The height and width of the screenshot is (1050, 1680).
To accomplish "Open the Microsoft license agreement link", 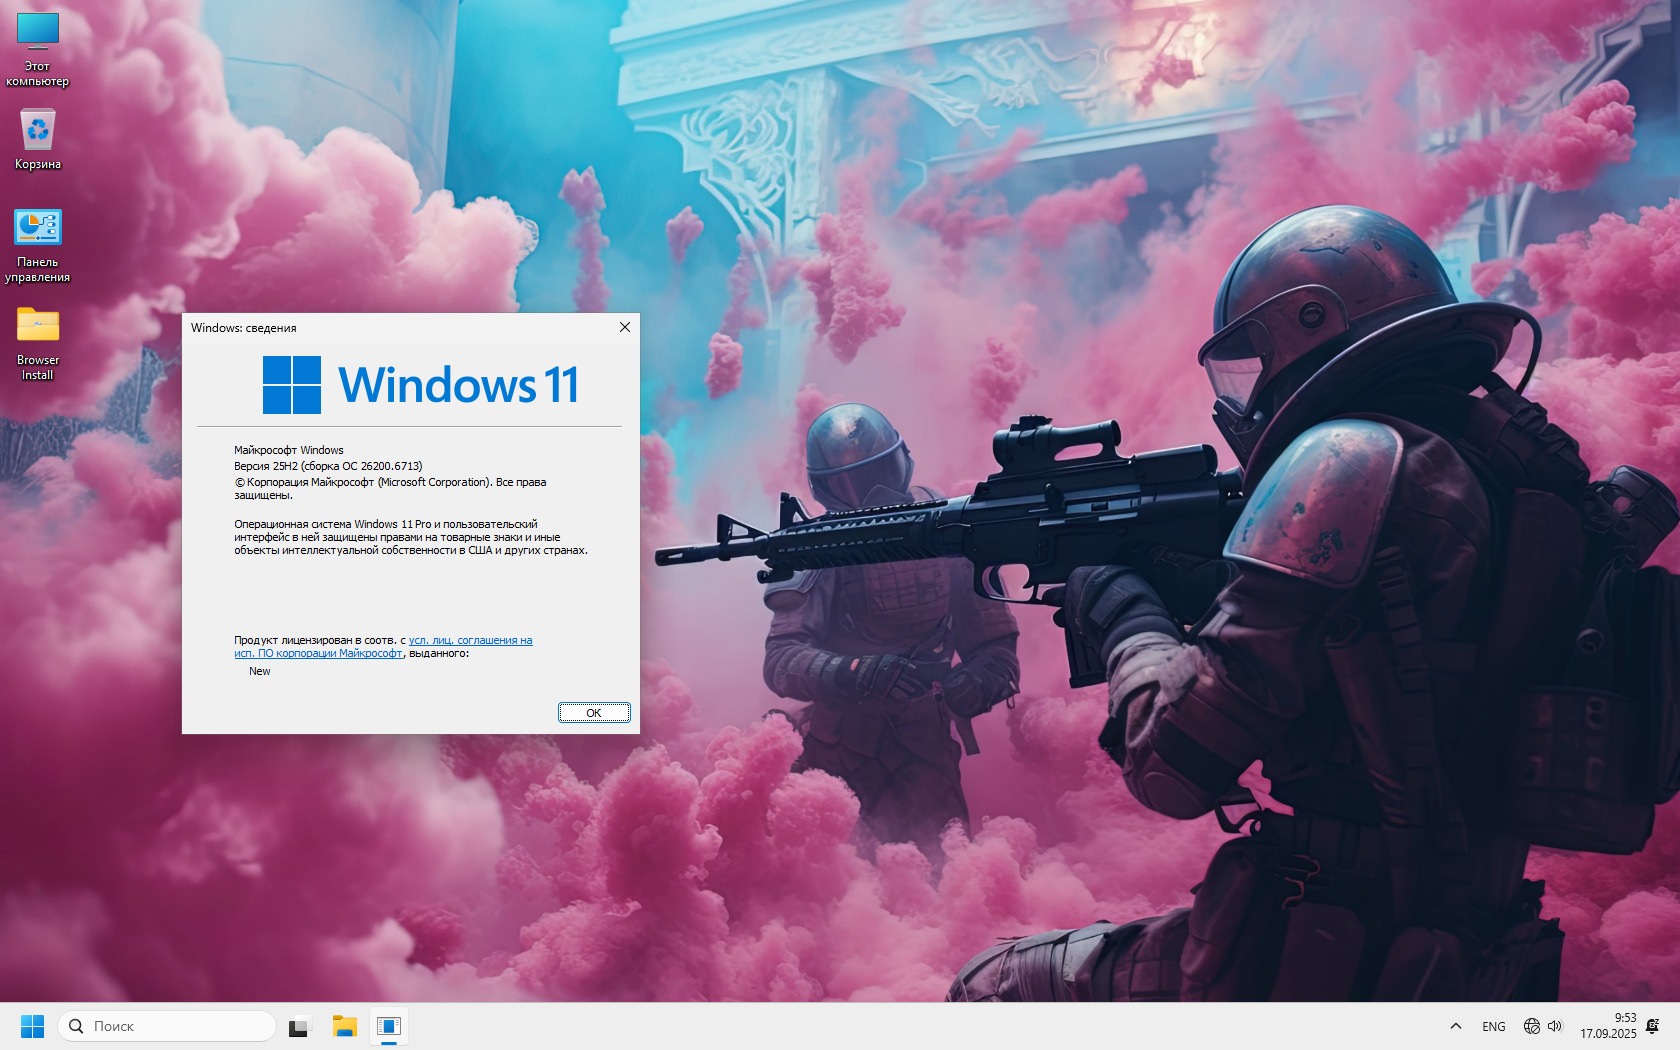I will (470, 640).
